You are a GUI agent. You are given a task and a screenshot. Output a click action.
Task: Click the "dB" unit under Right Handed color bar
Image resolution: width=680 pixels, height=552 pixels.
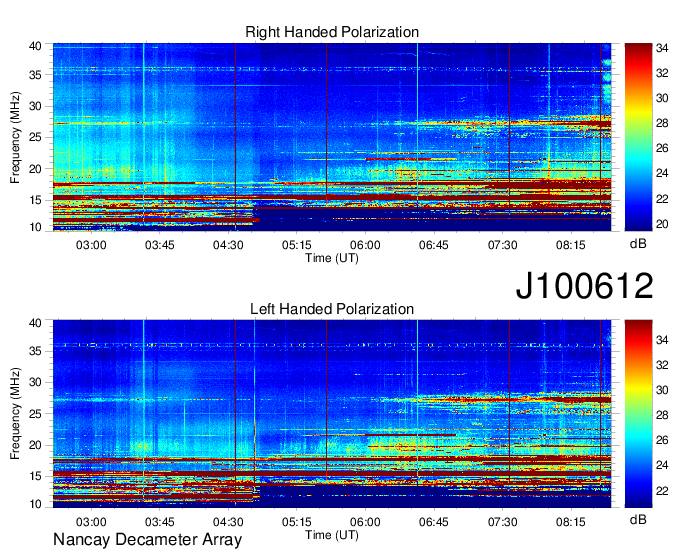point(638,244)
